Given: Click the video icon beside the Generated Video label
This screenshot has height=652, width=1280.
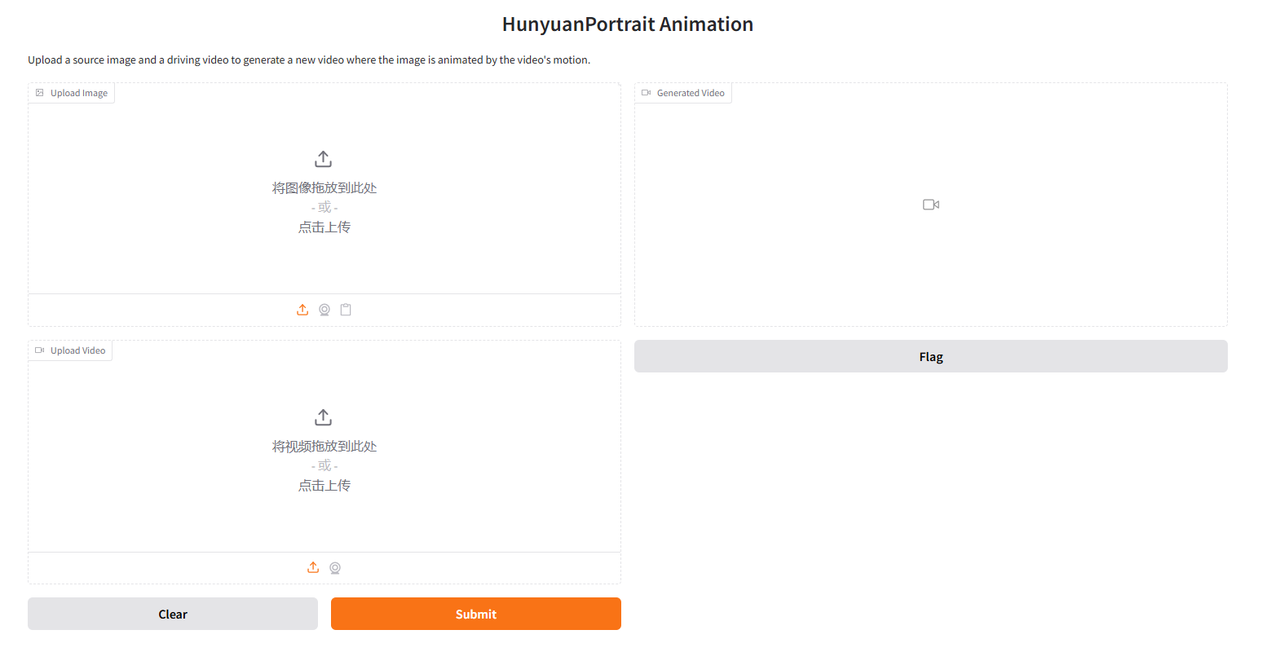Looking at the screenshot, I should [x=646, y=93].
